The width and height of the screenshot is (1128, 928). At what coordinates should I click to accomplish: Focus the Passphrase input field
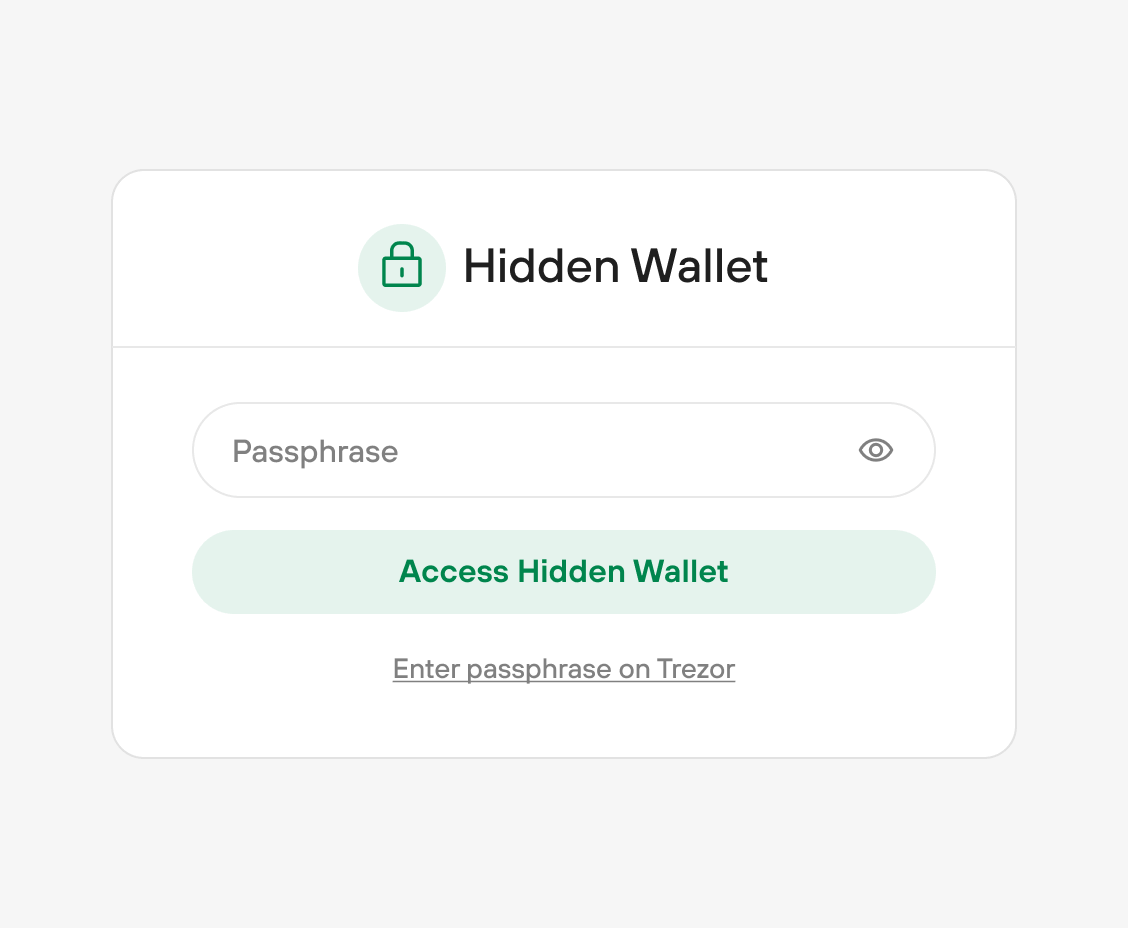[564, 450]
